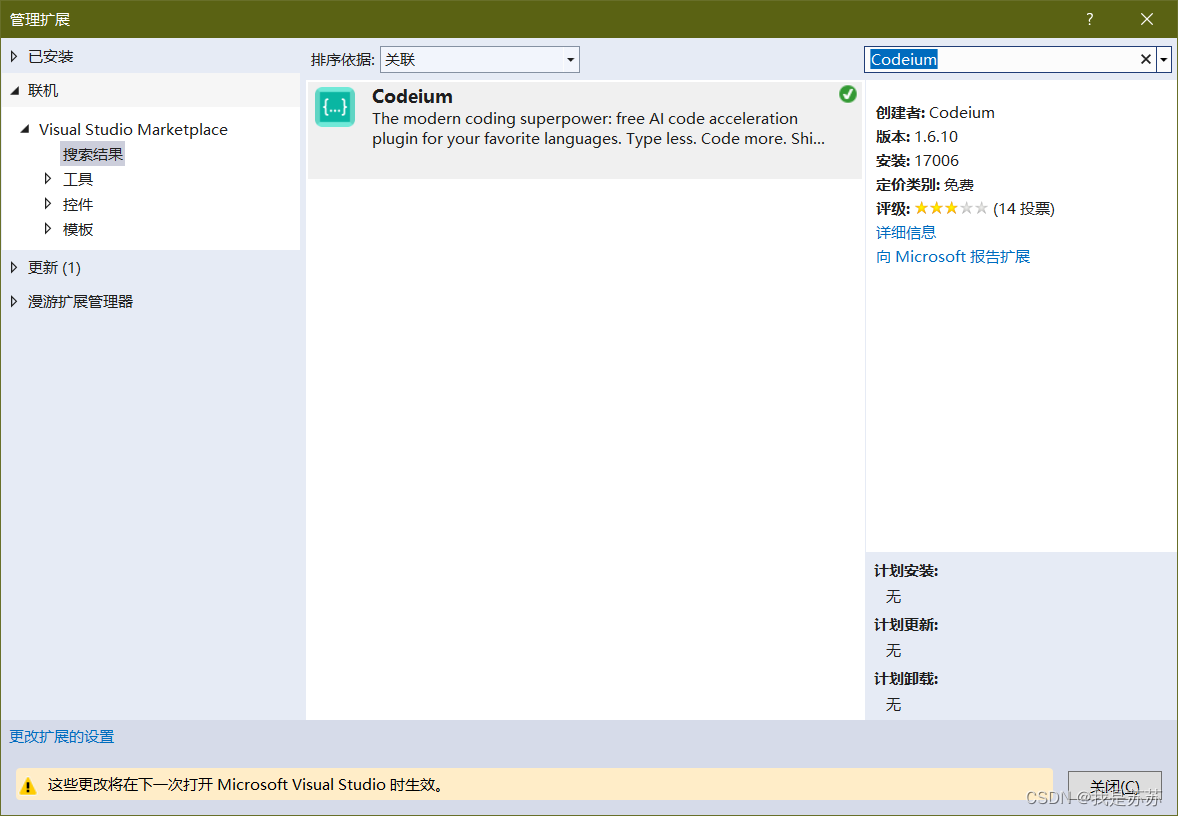Viewport: 1178px width, 816px height.
Task: Select the 更新 (1) category
Action: pos(54,267)
